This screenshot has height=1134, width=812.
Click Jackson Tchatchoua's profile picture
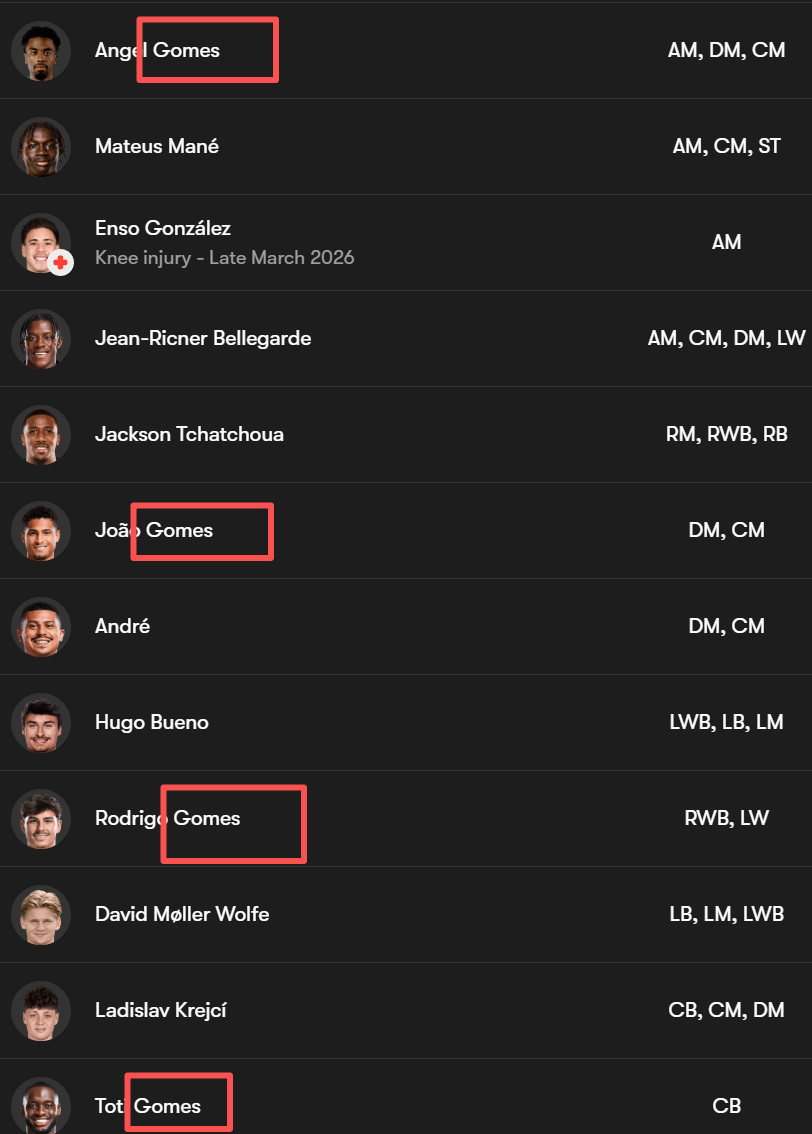click(x=41, y=434)
